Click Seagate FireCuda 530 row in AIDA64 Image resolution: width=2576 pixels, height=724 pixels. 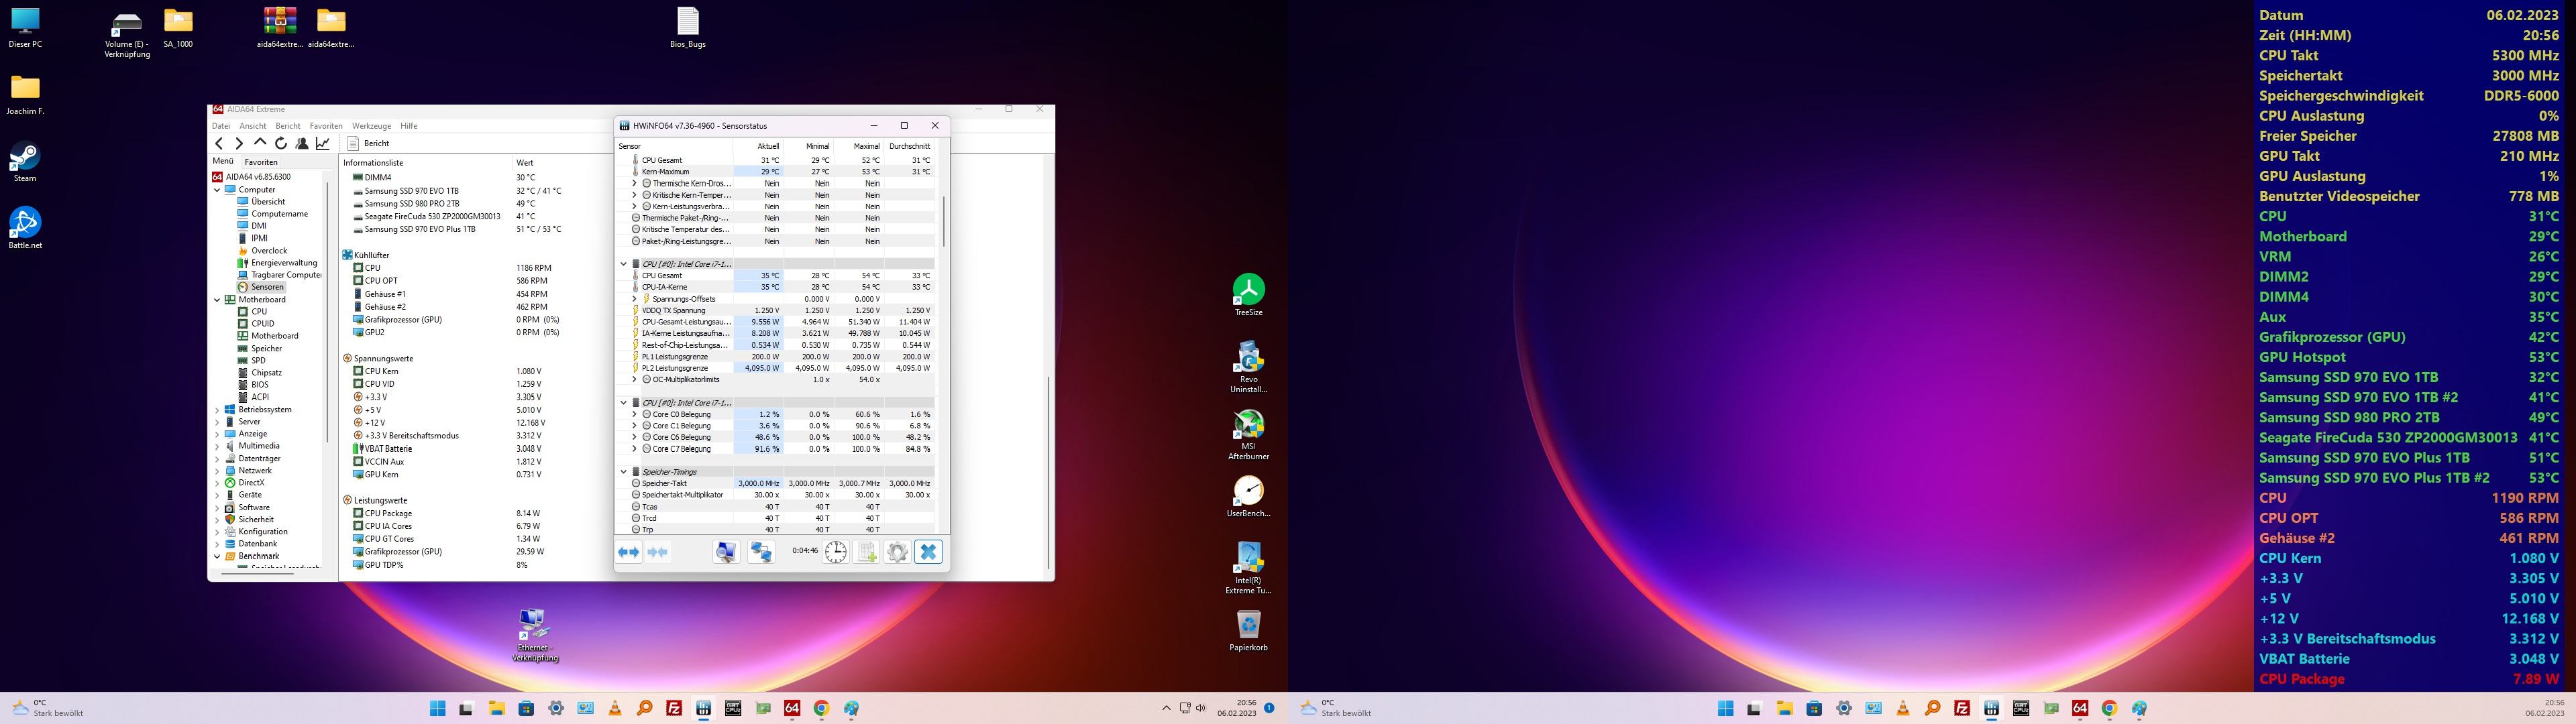(x=445, y=217)
